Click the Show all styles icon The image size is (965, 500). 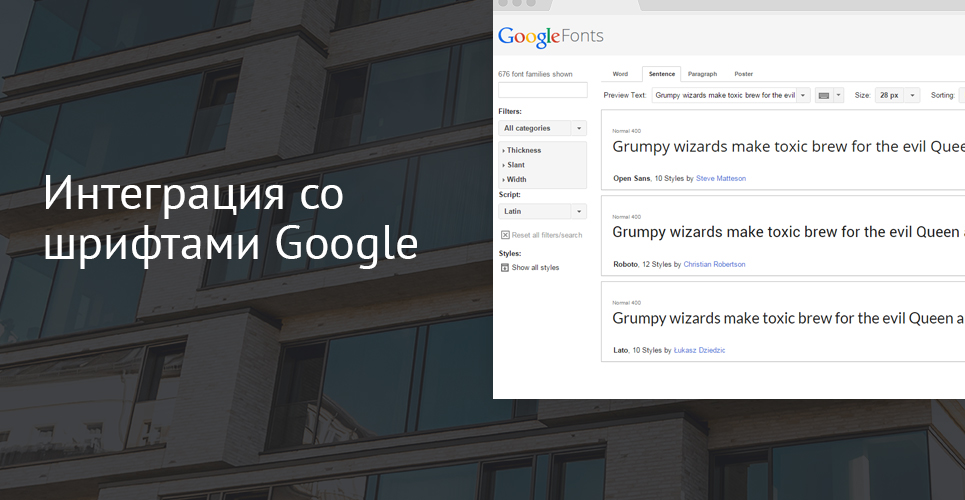(505, 268)
